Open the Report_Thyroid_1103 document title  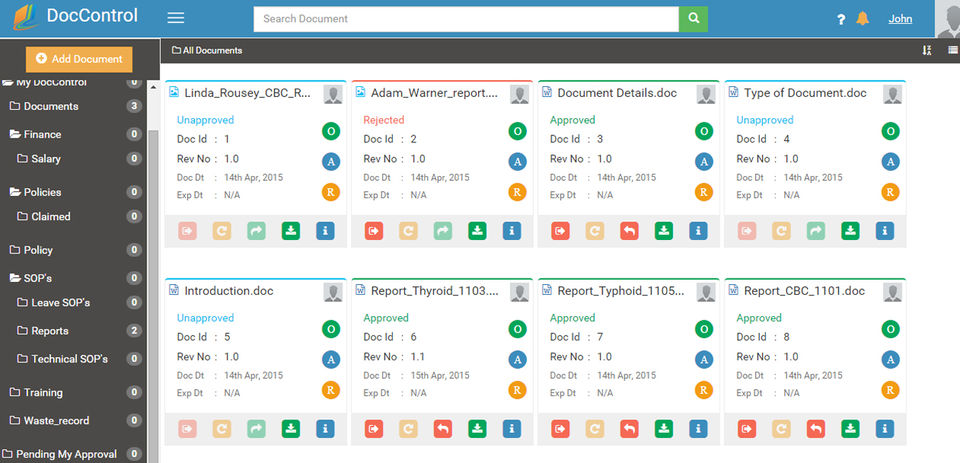pos(435,291)
